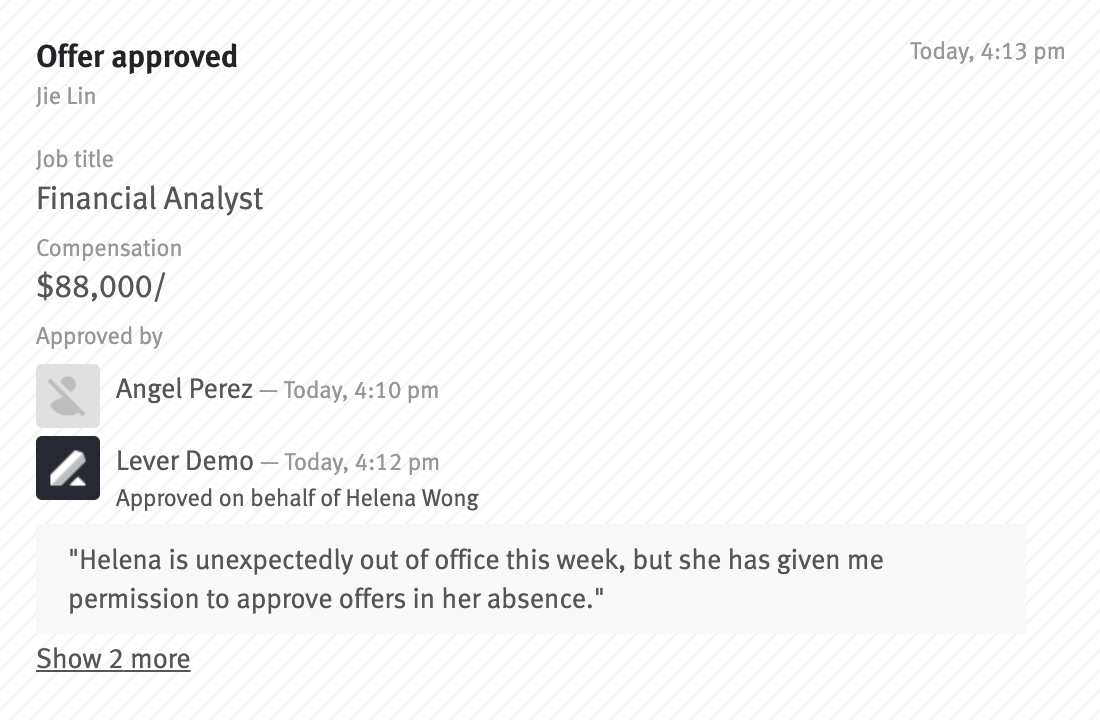Click the pencil glyph inside Lever Demo avatar
Screen dimensions: 1100x720
pyautogui.click(x=68, y=467)
